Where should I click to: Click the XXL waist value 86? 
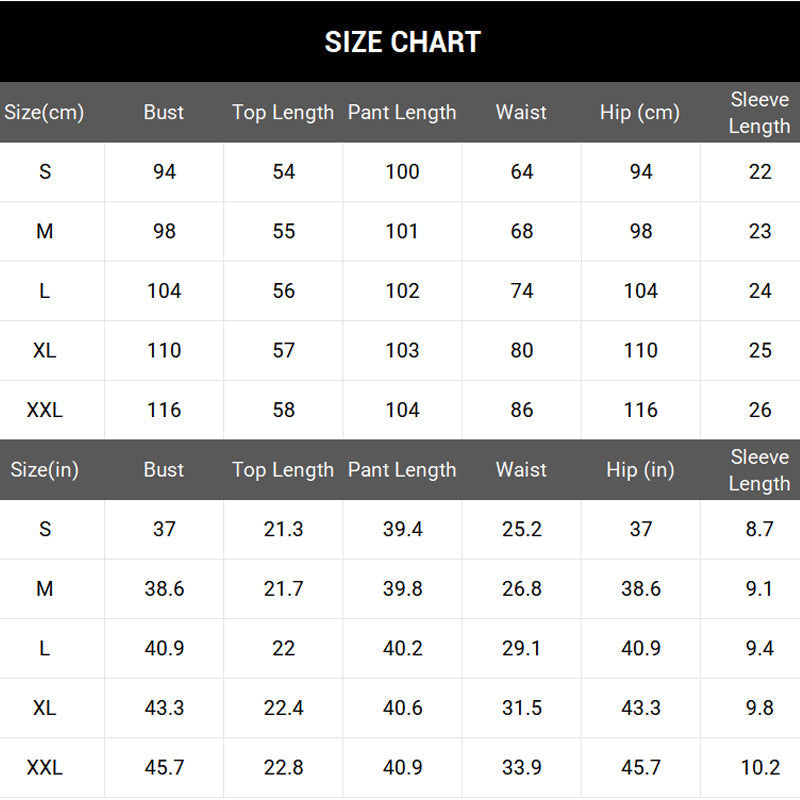(522, 410)
